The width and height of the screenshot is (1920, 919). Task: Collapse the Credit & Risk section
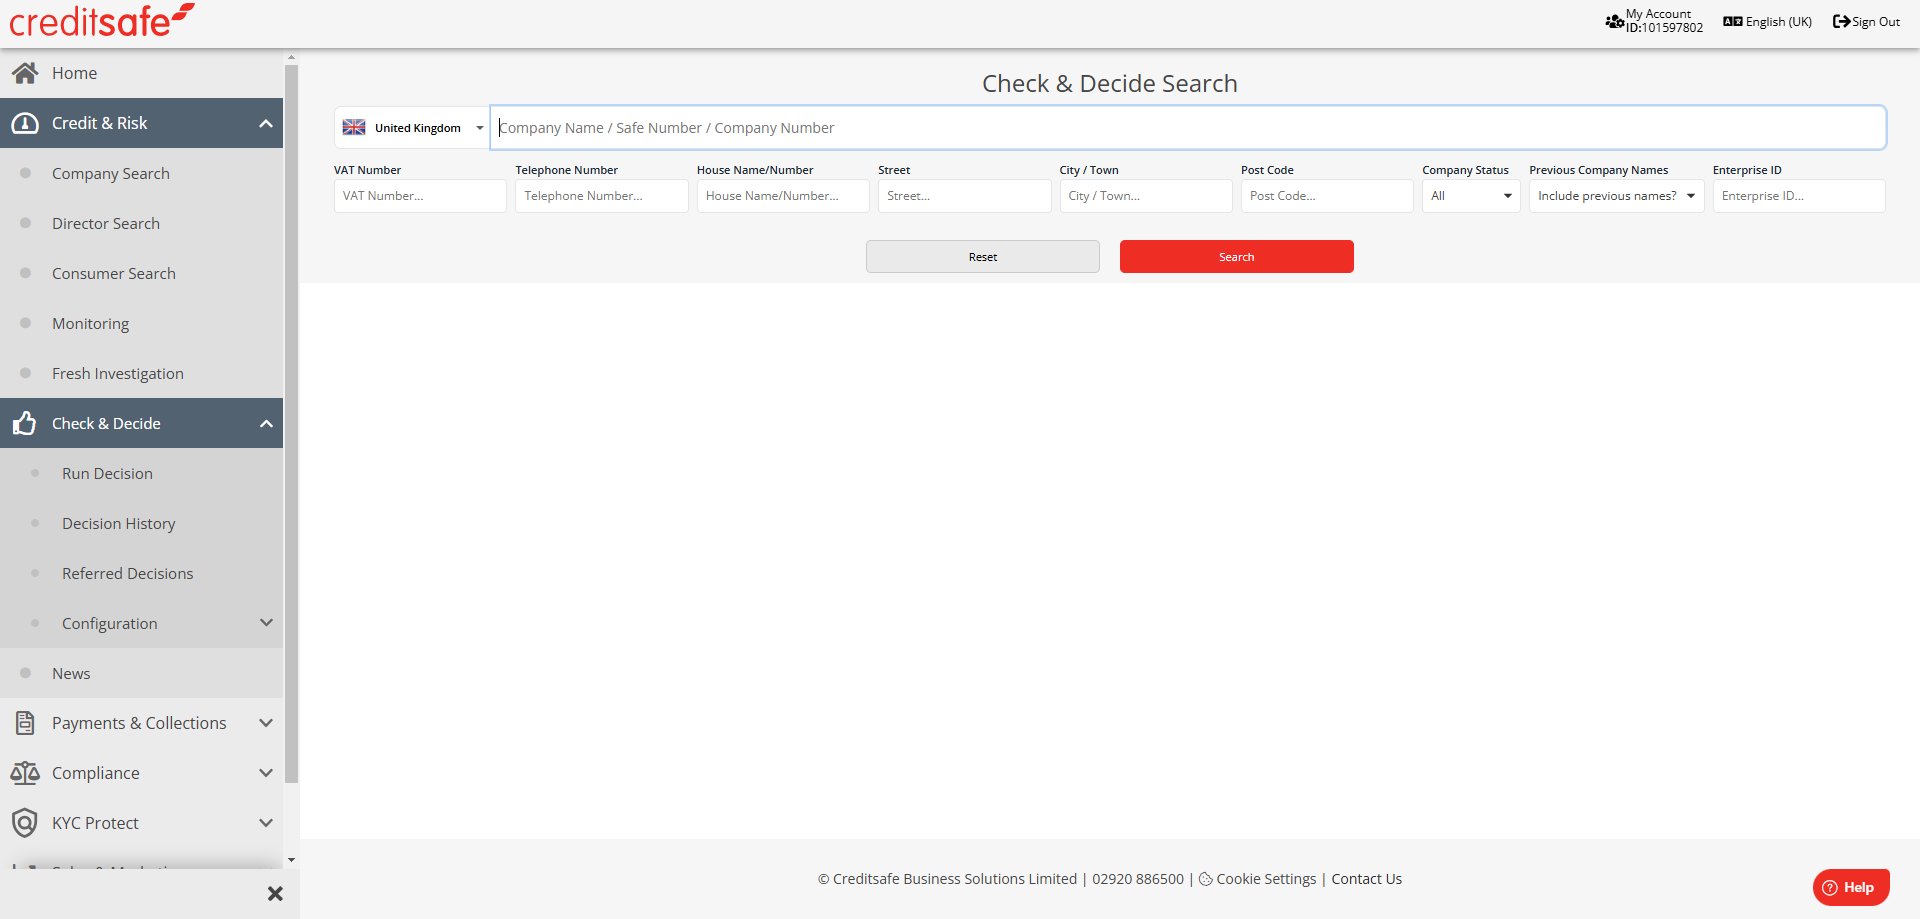click(265, 122)
